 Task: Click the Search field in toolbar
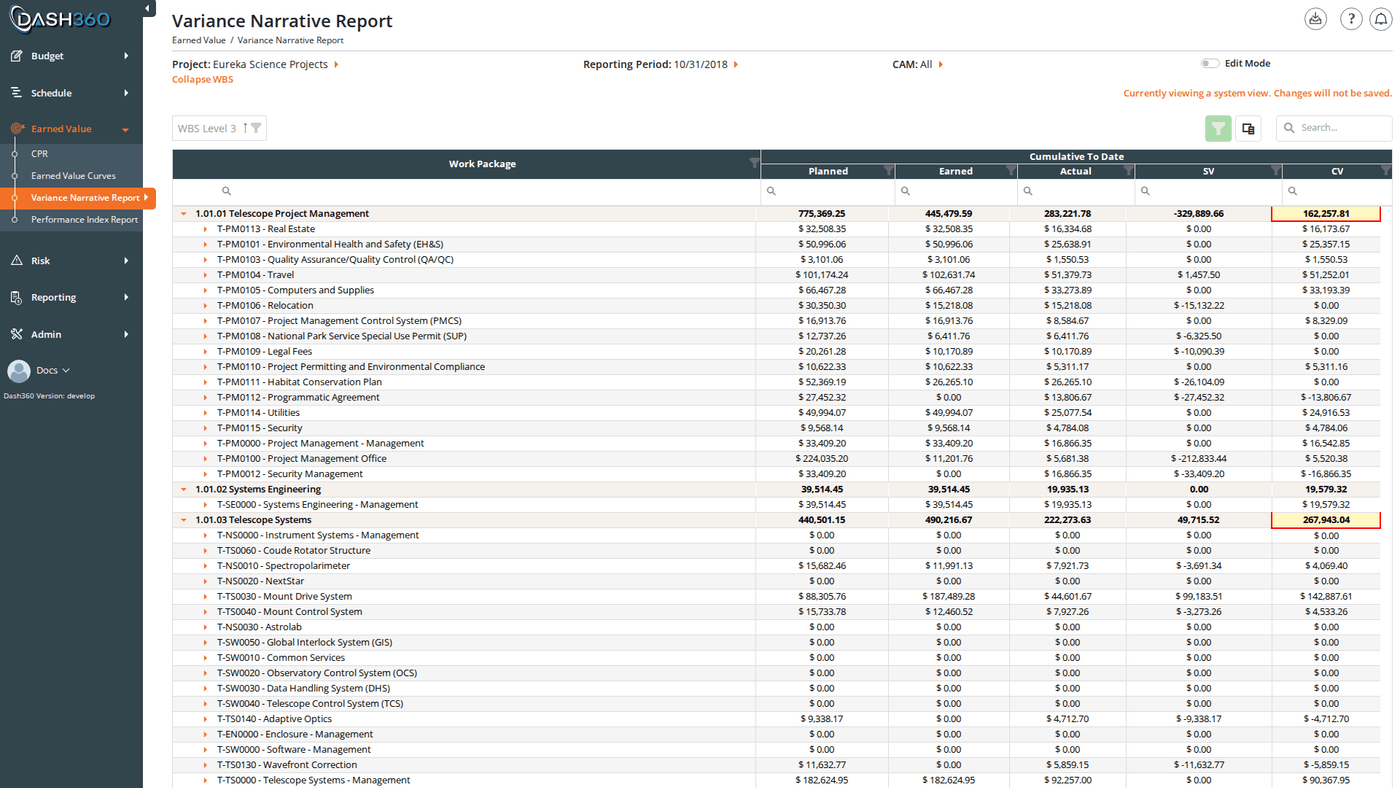[x=1334, y=128]
